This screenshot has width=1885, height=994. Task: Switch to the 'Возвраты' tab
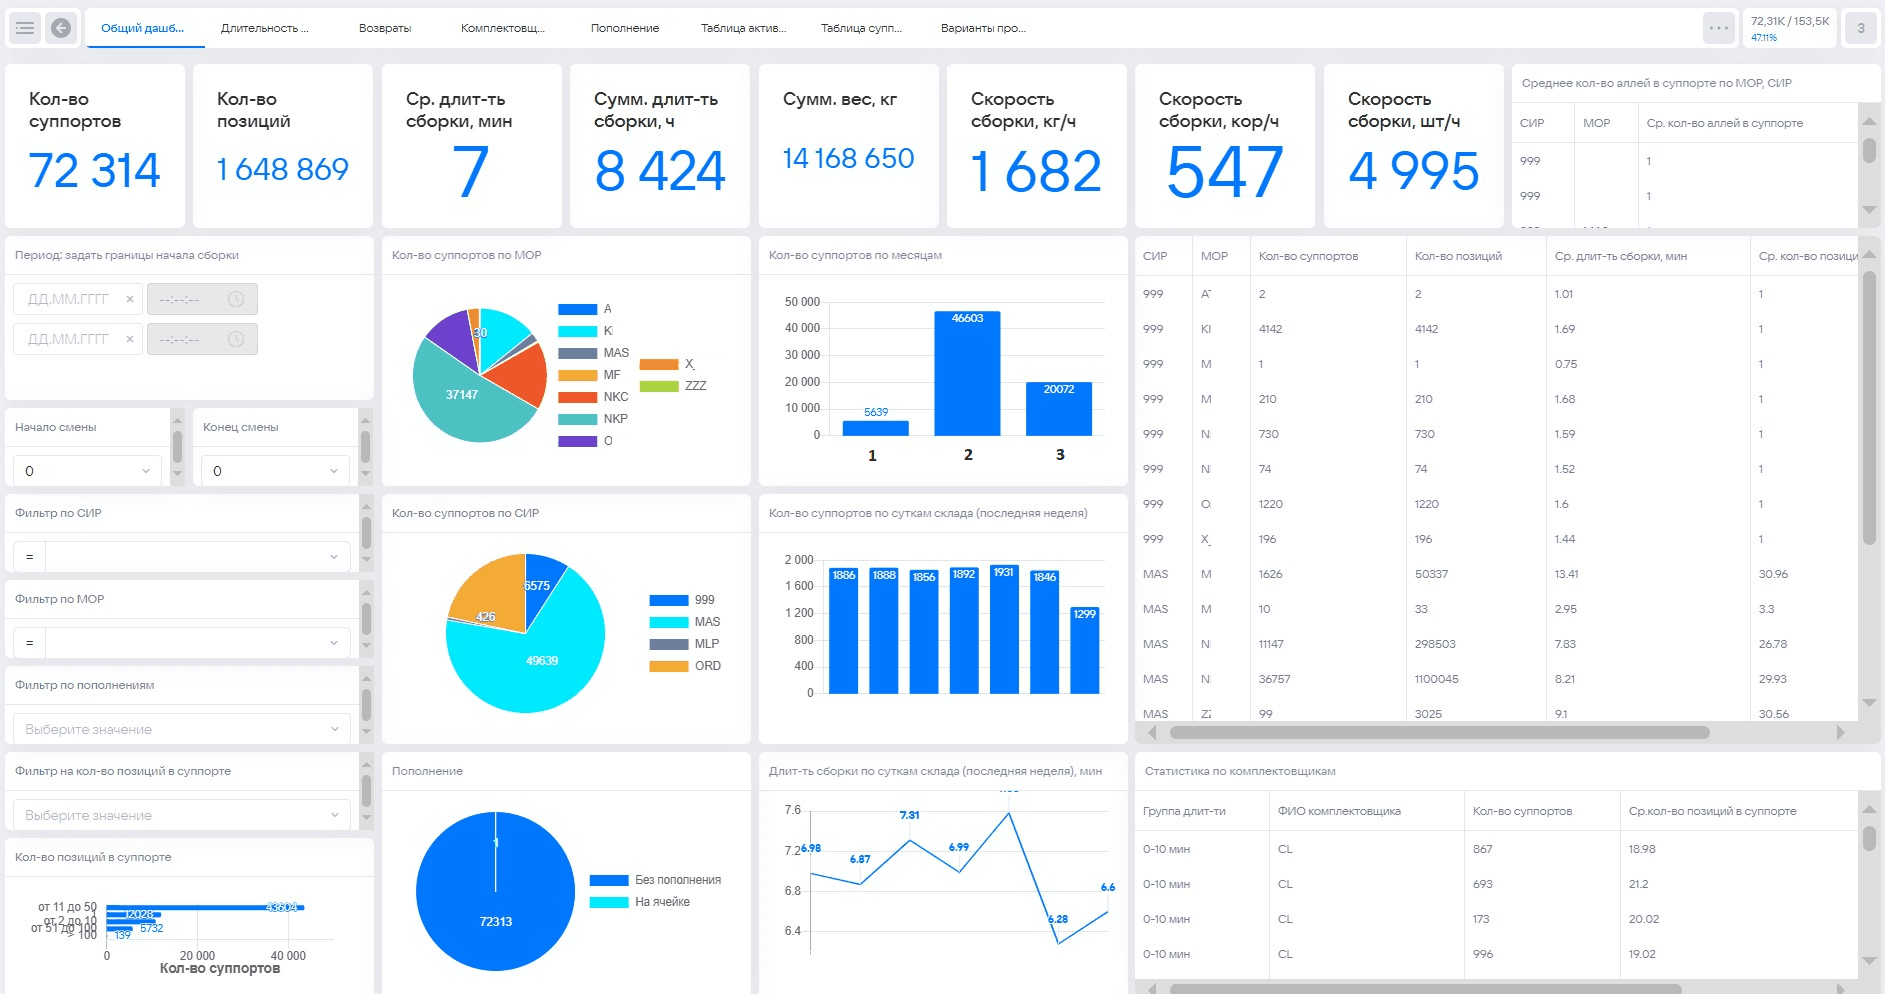click(385, 28)
